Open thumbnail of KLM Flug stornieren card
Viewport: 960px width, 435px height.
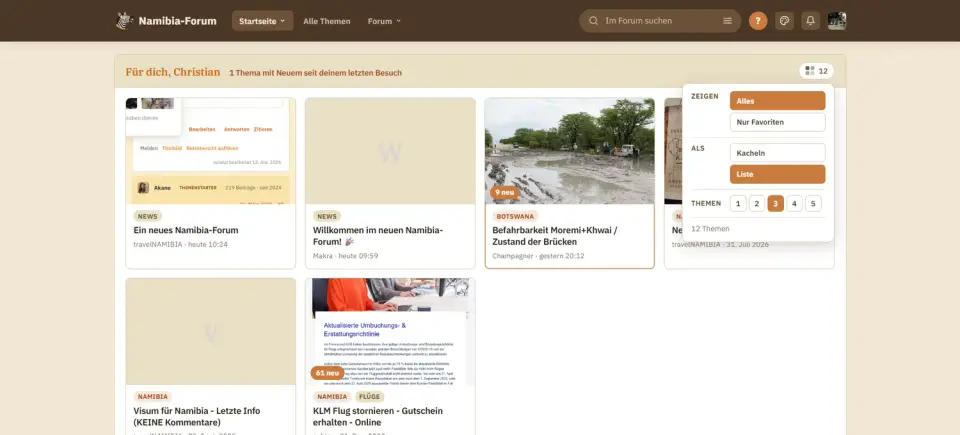[390, 331]
